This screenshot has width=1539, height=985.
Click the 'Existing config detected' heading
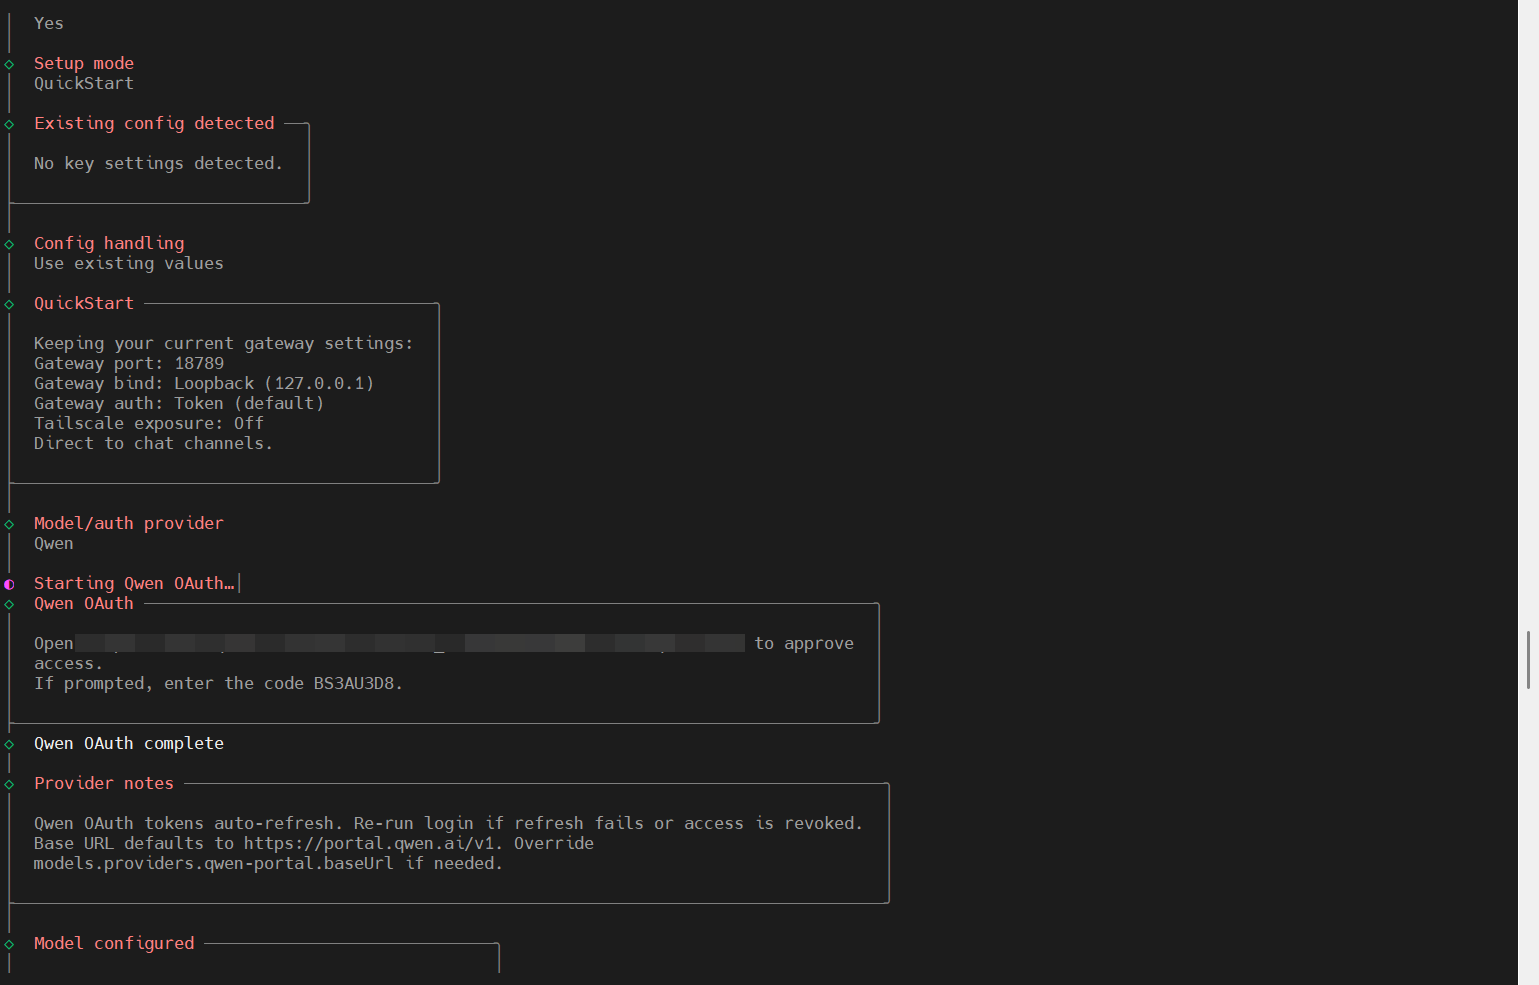(x=154, y=123)
